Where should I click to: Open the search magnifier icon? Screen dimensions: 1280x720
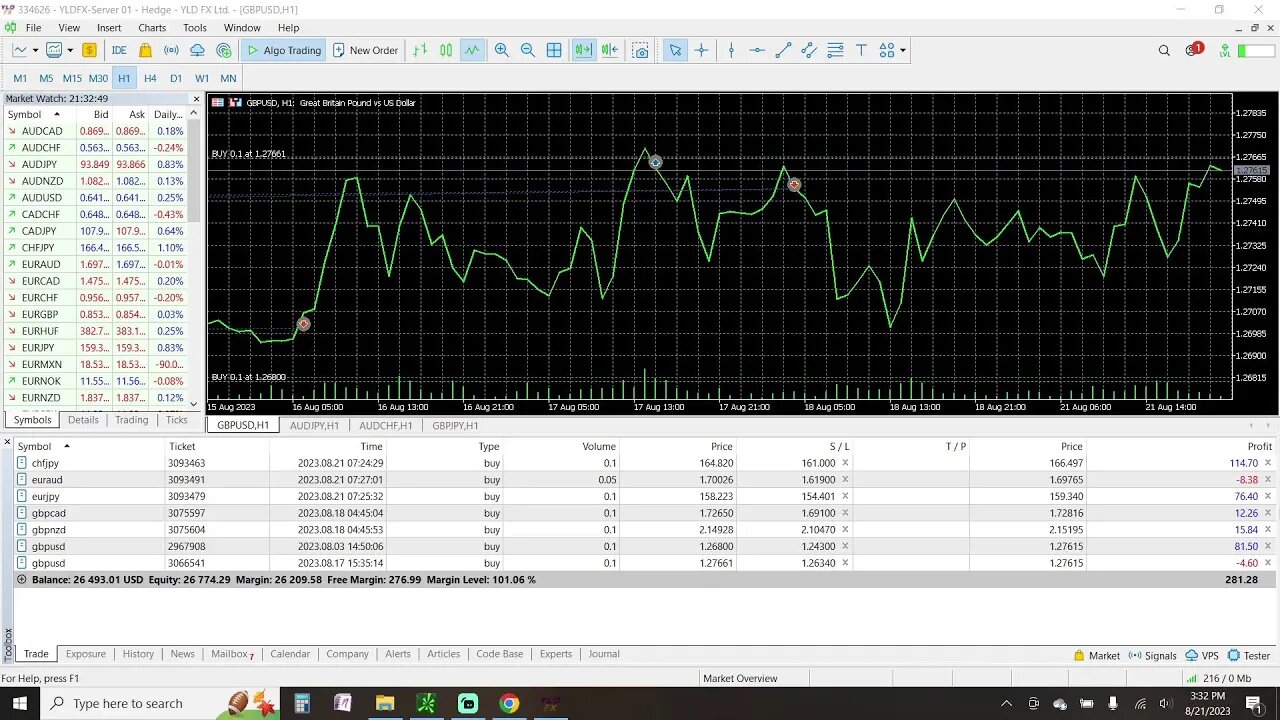[1164, 50]
